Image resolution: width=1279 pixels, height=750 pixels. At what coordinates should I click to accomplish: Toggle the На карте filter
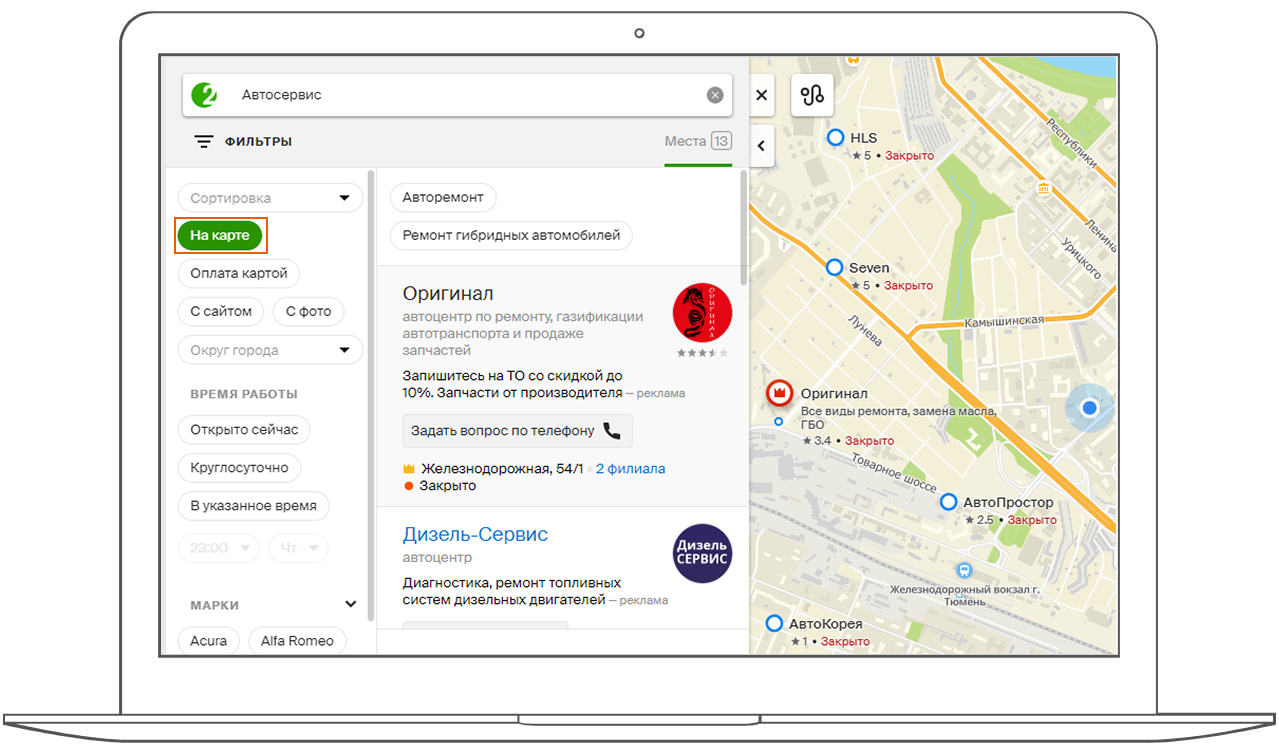pos(220,235)
